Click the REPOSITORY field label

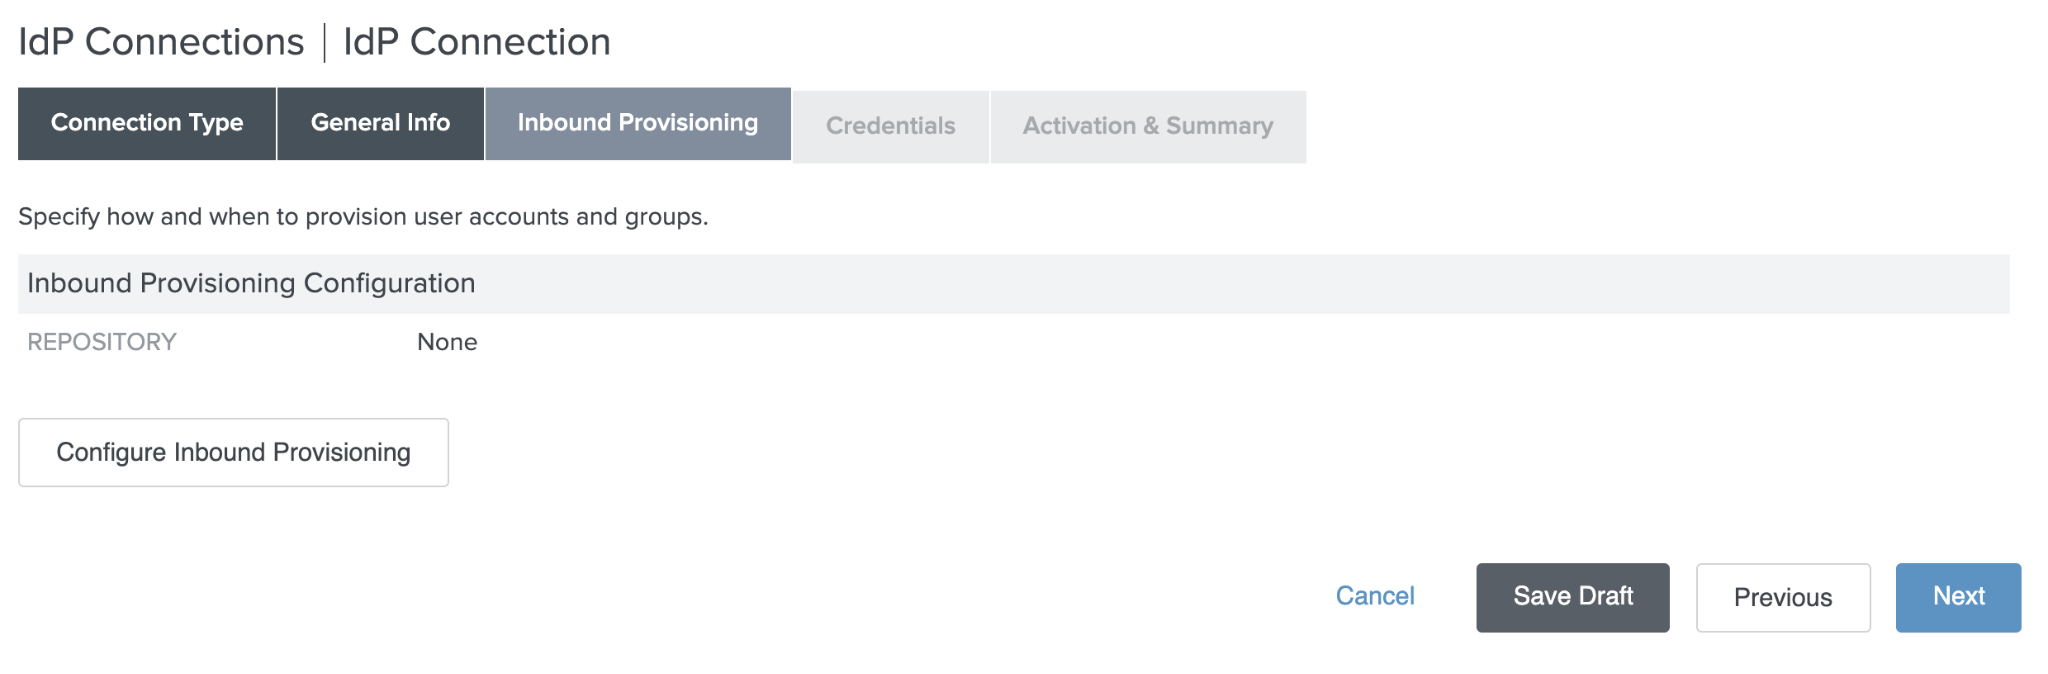point(101,342)
